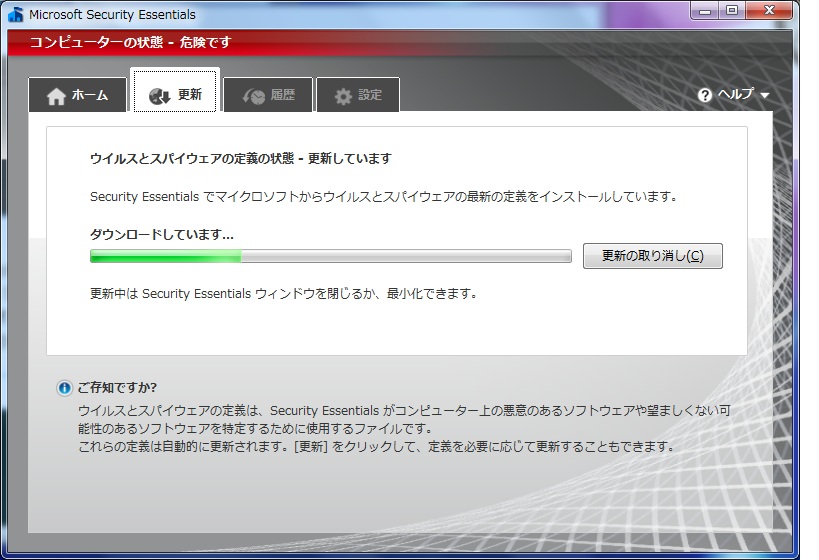This screenshot has height=560, width=819.
Task: Select the 更新 tab
Action: (x=175, y=90)
